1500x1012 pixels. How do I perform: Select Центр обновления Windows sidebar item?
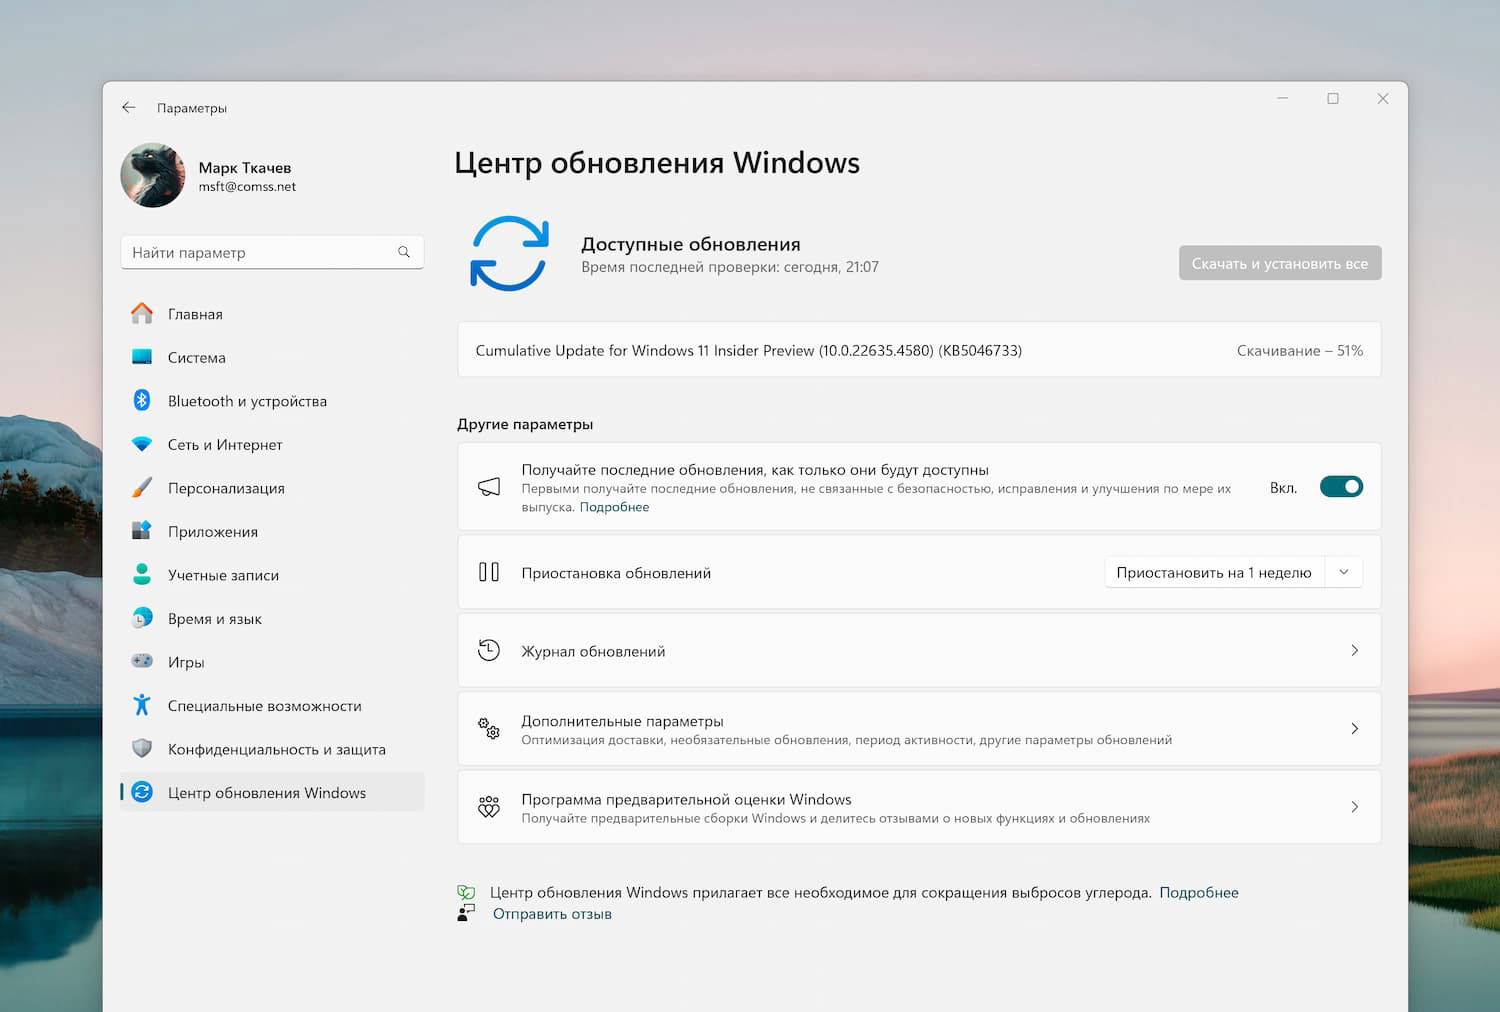click(272, 792)
